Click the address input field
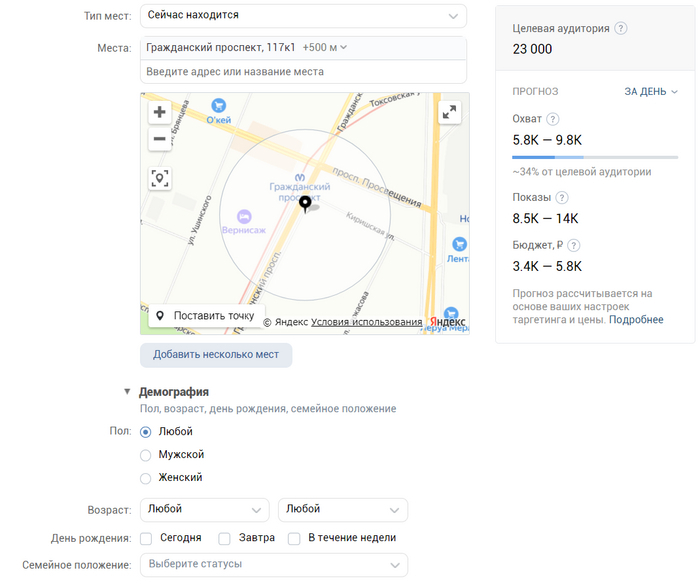700x585 pixels. click(303, 72)
